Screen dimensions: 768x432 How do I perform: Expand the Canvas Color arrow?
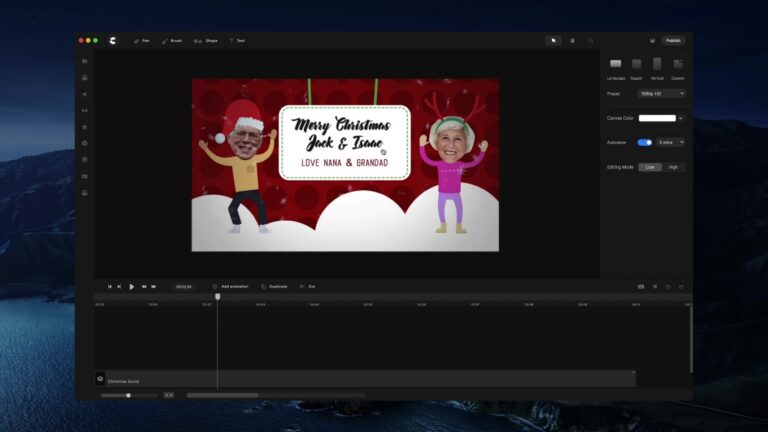681,118
